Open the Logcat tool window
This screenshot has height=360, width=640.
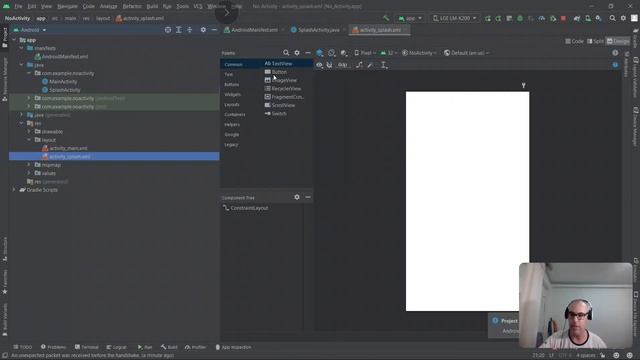coord(116,347)
